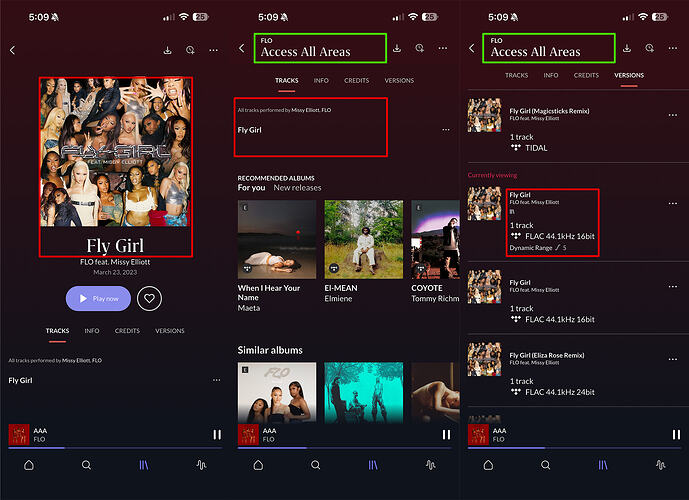Open the When I Hear Your Name album

(277, 239)
